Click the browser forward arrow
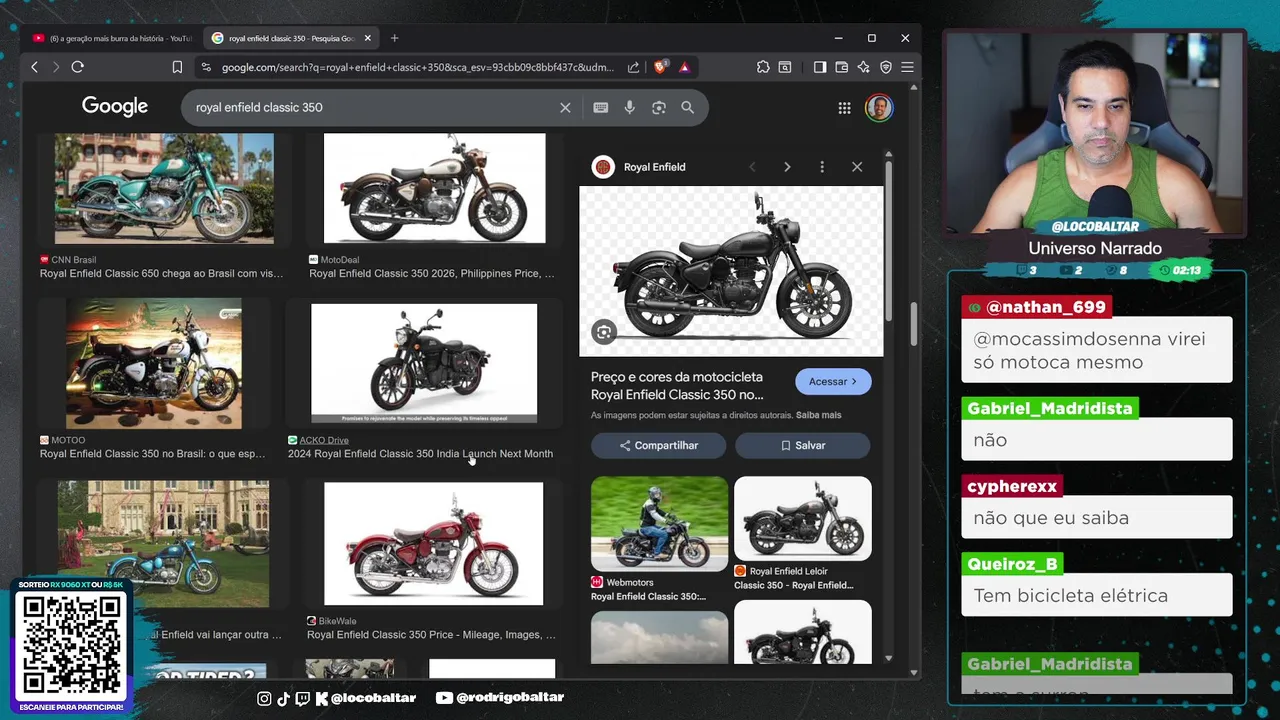Screen dimensions: 1280x720 56,67
